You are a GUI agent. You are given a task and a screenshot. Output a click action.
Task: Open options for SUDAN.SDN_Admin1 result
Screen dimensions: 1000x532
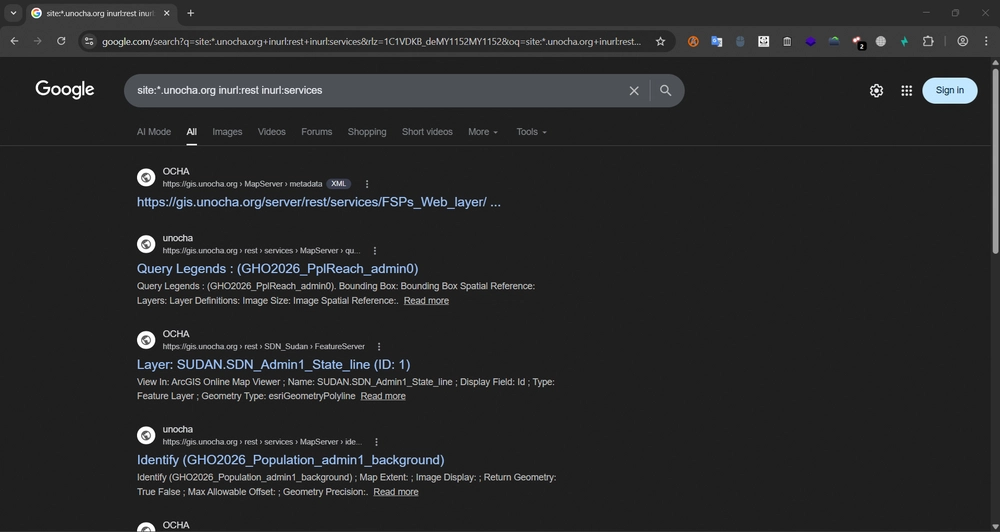[379, 346]
